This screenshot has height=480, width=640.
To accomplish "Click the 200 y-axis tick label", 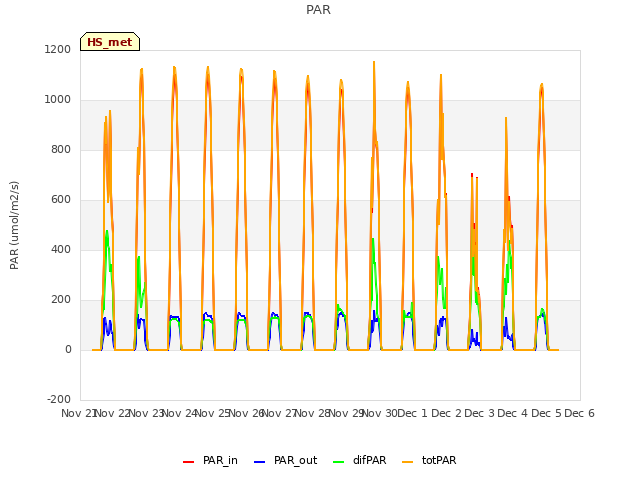I will (61, 300).
